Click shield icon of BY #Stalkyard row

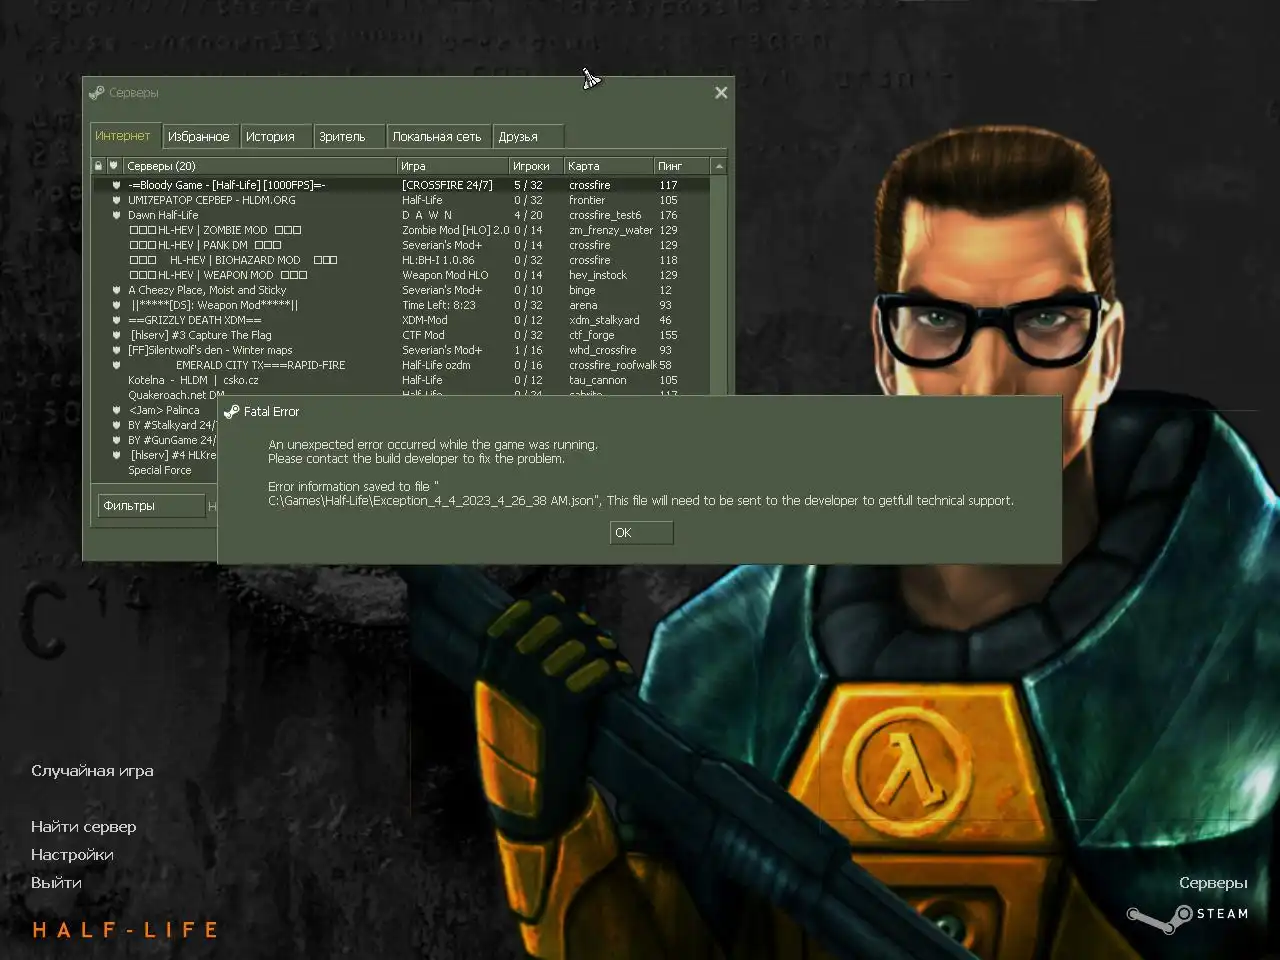point(116,425)
